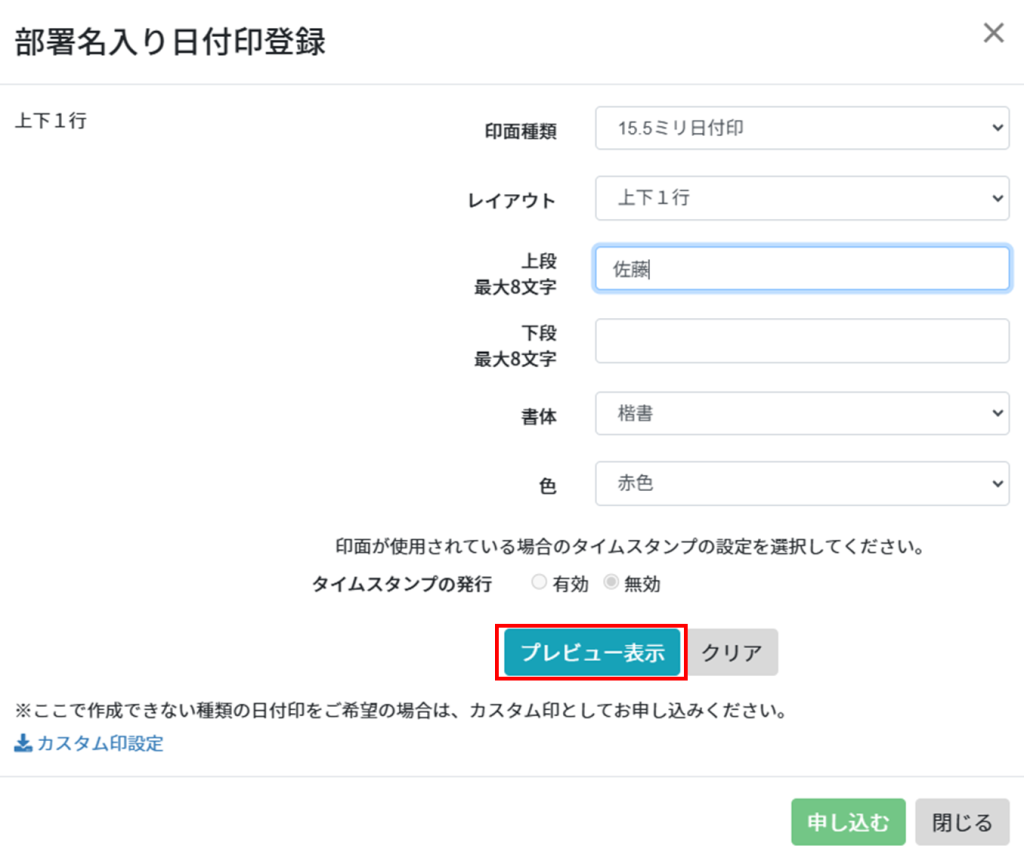
Task: Submit with the 申し込む button
Action: (848, 822)
